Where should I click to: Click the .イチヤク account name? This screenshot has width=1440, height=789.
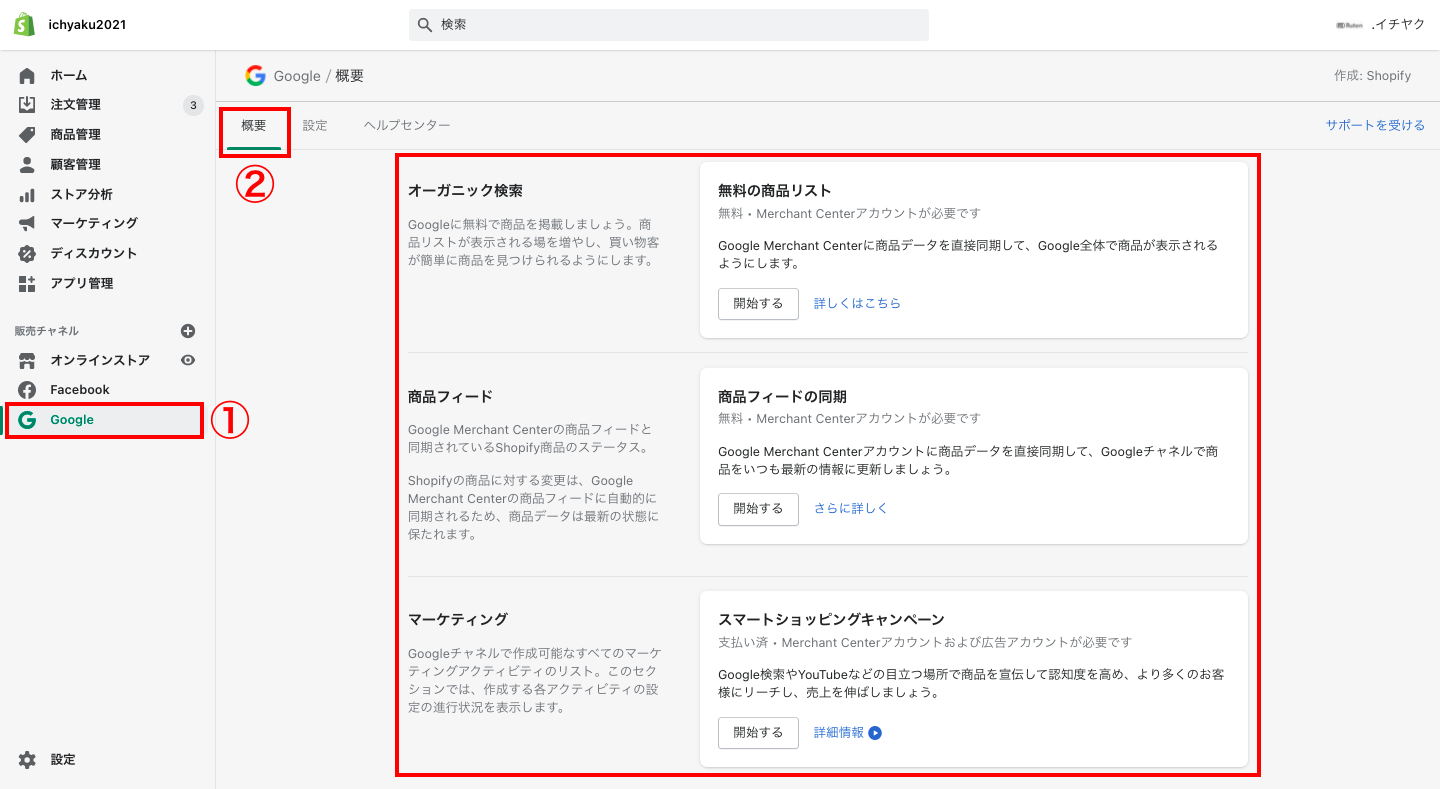click(x=1398, y=25)
